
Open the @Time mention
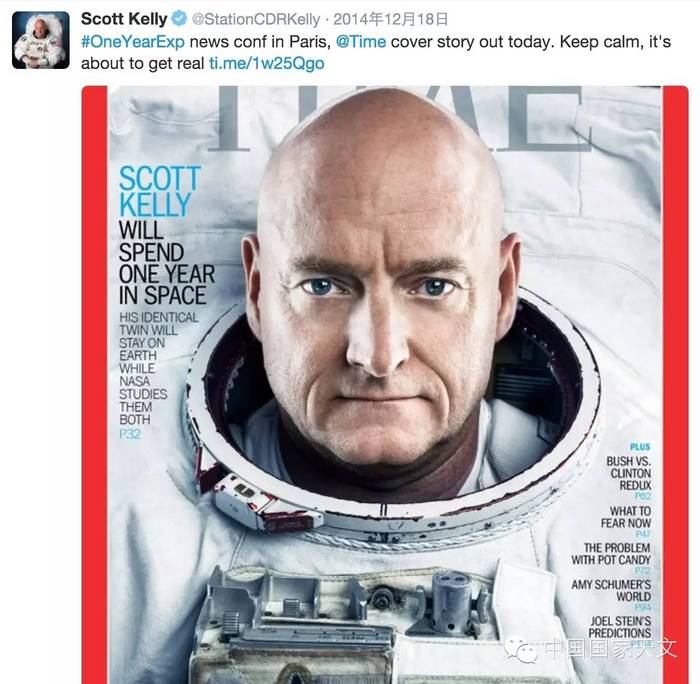pyautogui.click(x=361, y=42)
